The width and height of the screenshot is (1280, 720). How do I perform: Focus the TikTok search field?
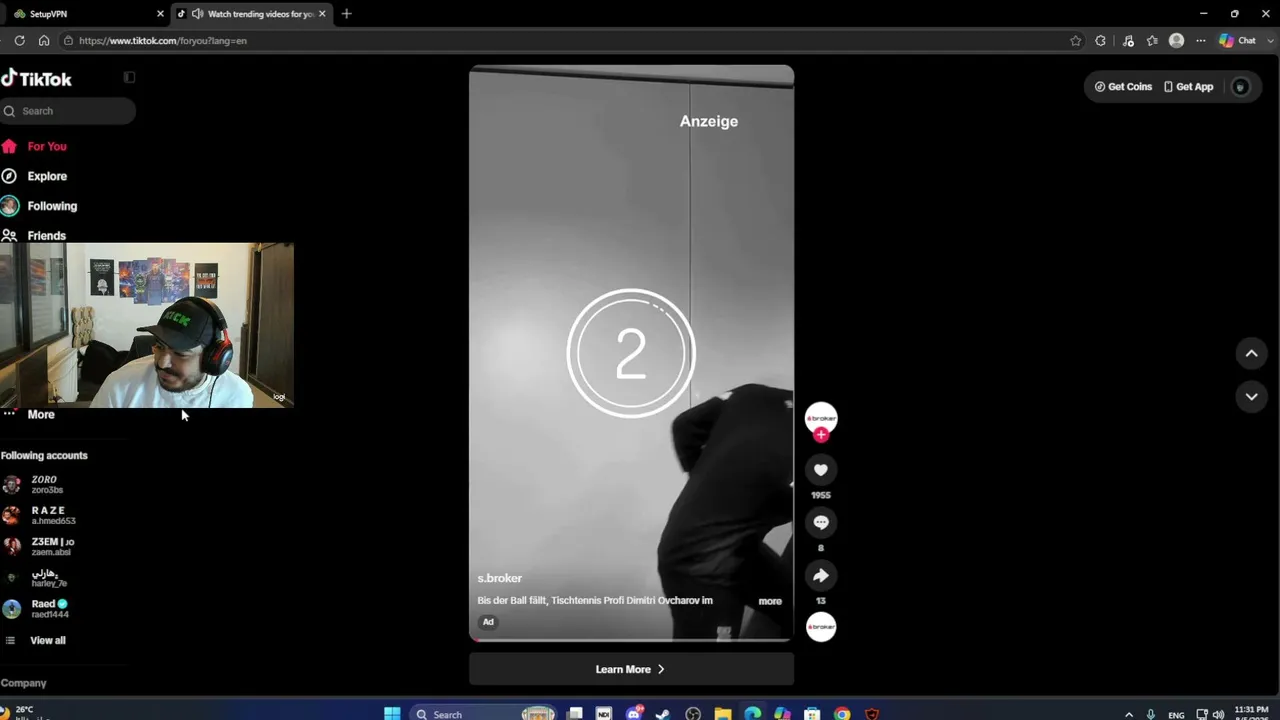(x=68, y=111)
